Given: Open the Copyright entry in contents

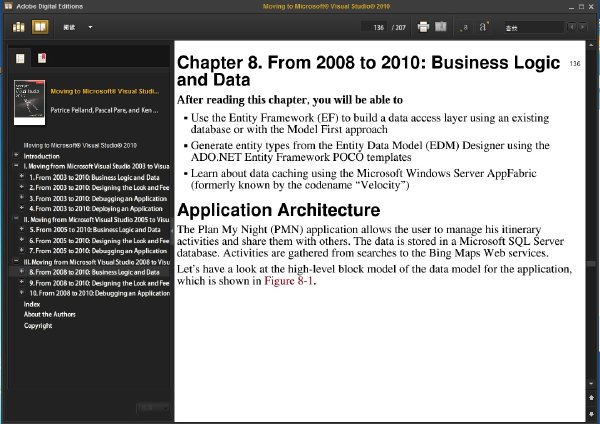Looking at the screenshot, I should point(38,325).
